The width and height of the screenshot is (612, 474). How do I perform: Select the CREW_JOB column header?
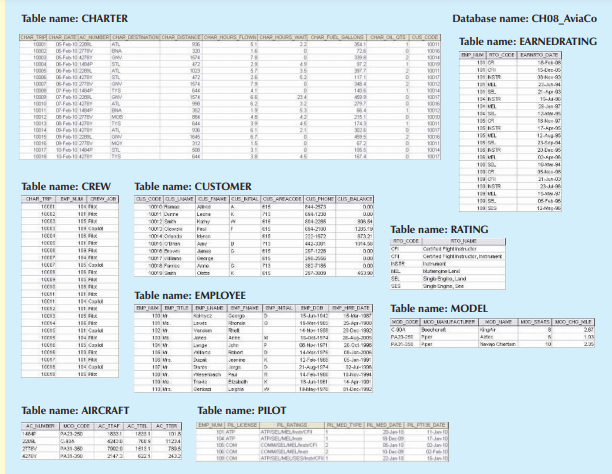[101, 199]
